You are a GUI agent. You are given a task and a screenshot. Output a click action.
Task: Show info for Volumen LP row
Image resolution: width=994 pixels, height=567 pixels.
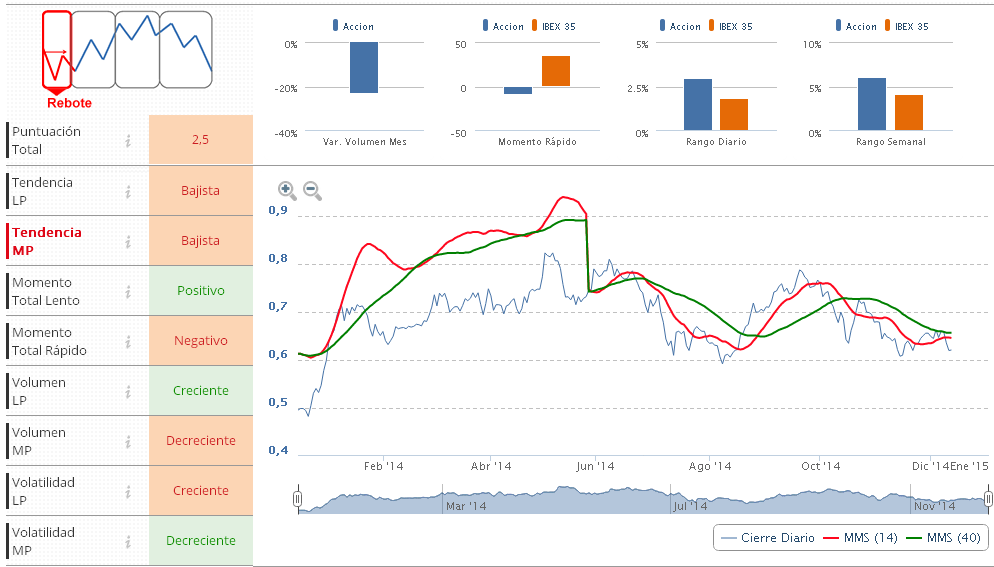point(128,391)
